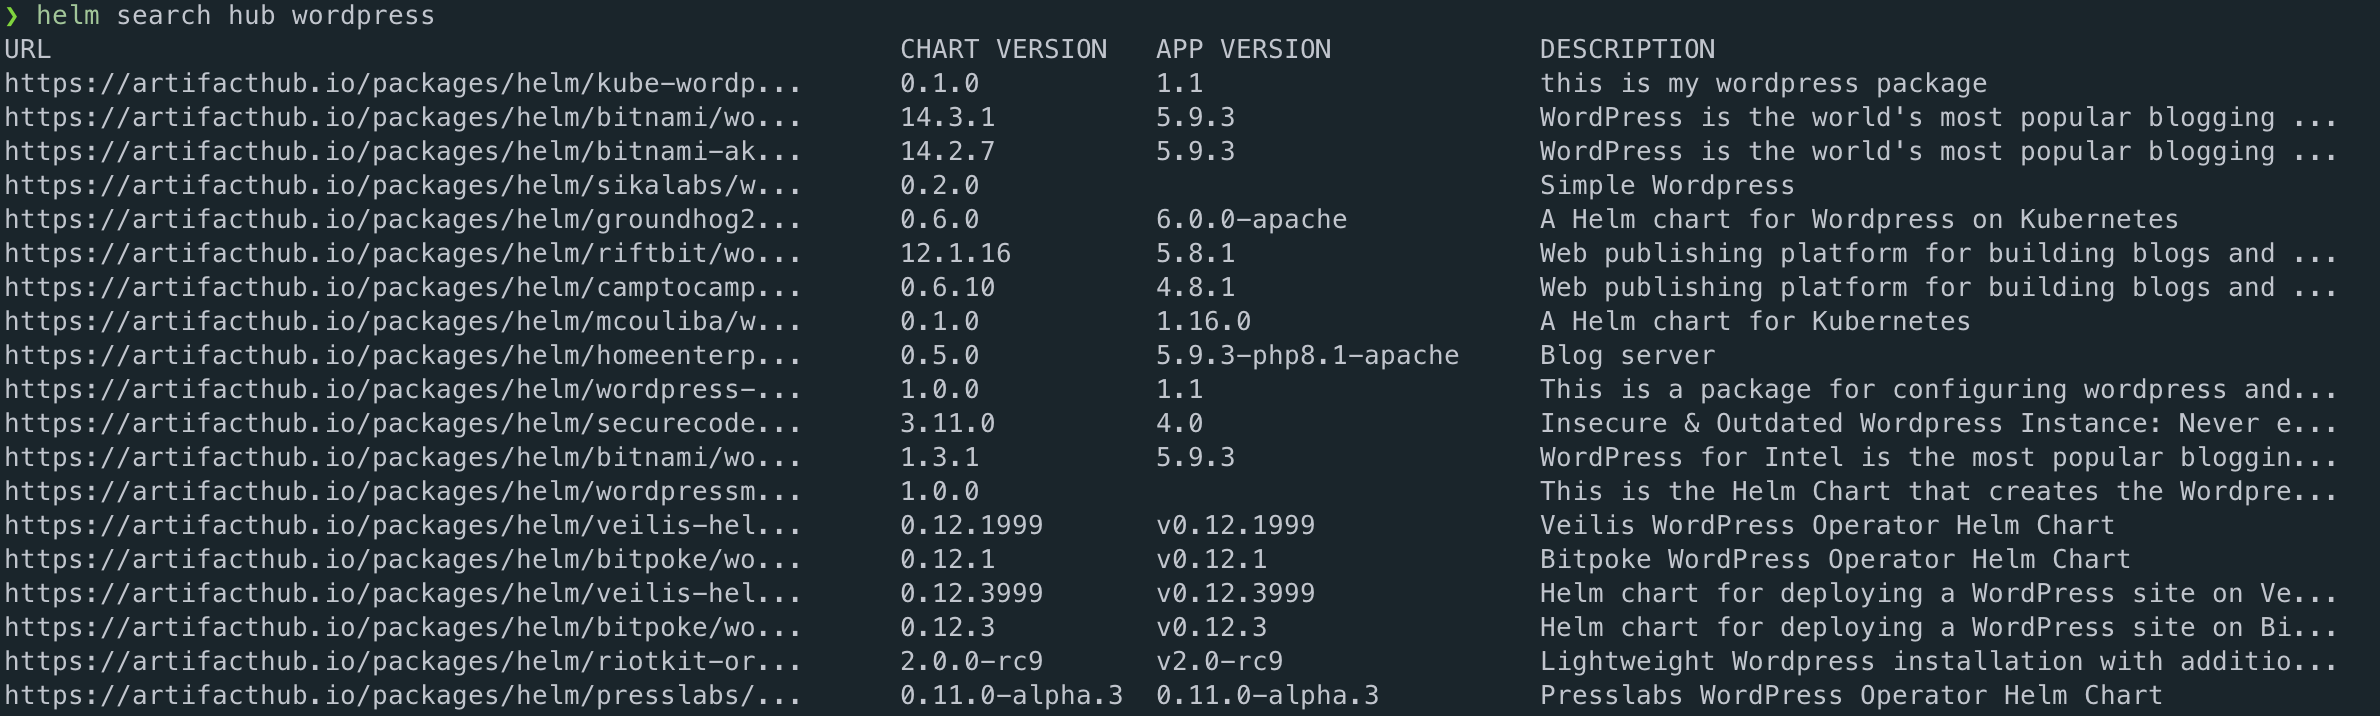Open the camptocamp... artifacthub URL
2380x716 pixels.
pos(403,288)
